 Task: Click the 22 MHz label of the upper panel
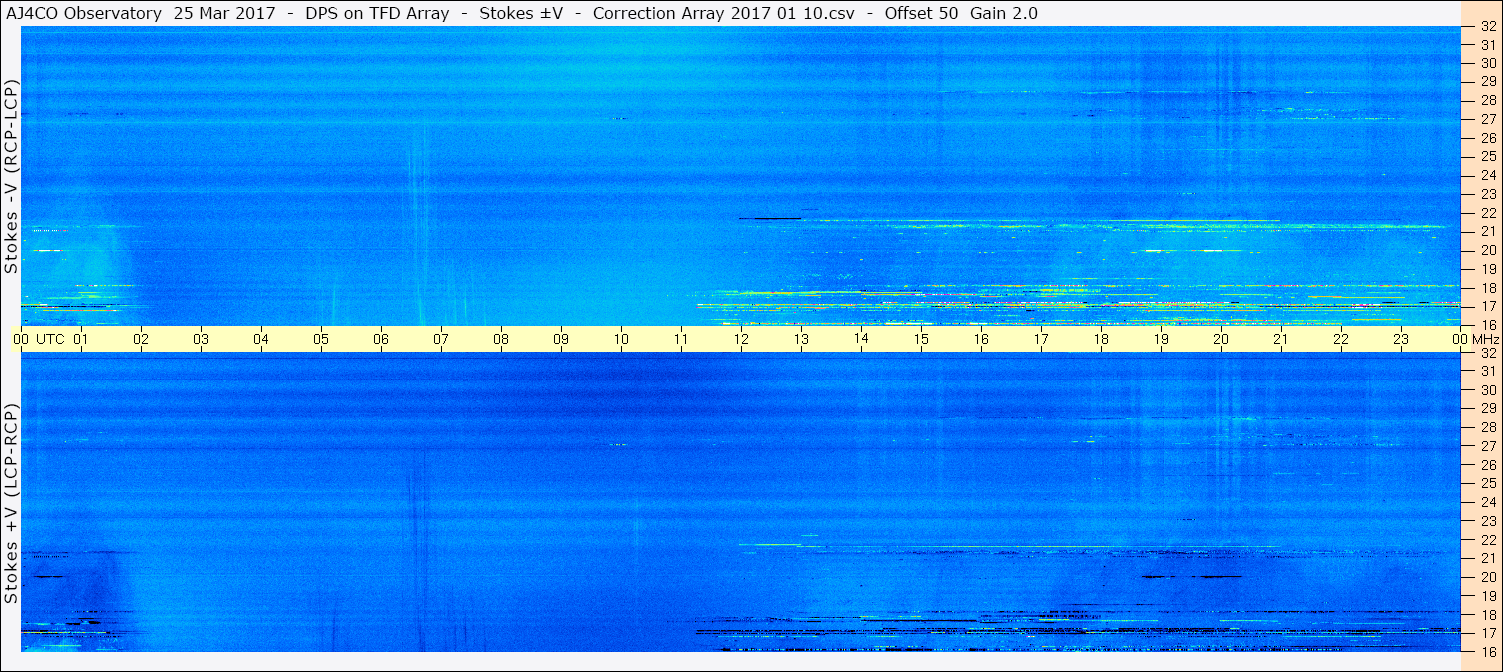coord(1488,213)
